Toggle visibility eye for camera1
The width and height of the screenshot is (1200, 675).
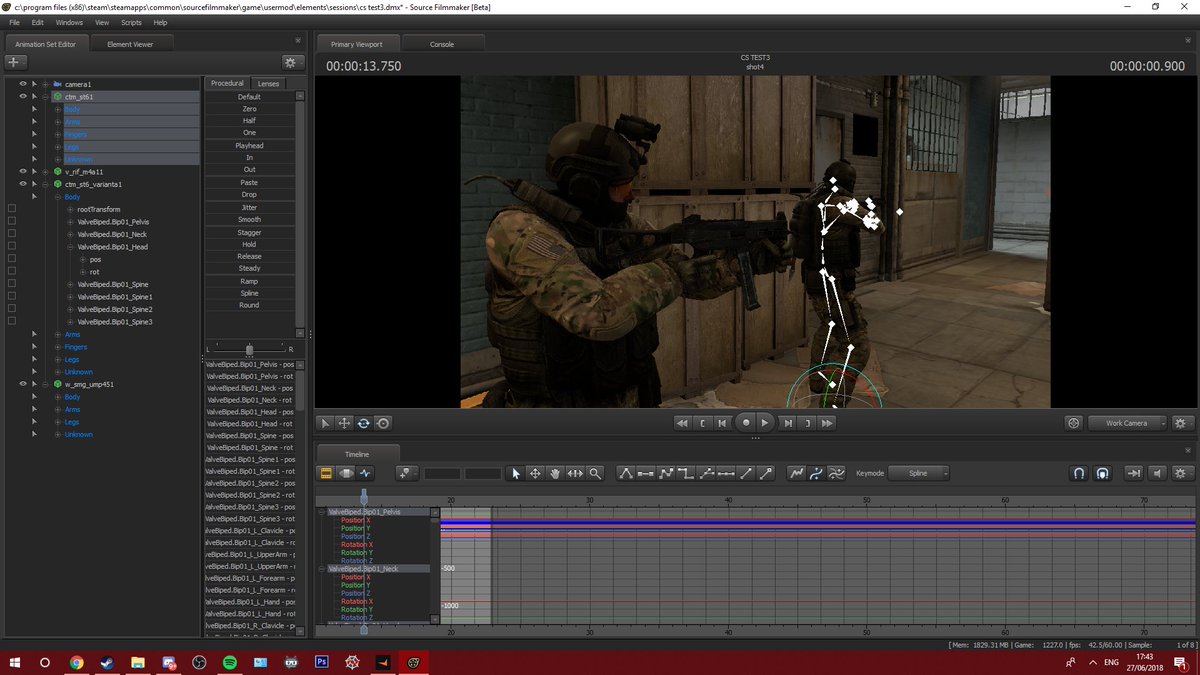pyautogui.click(x=23, y=84)
